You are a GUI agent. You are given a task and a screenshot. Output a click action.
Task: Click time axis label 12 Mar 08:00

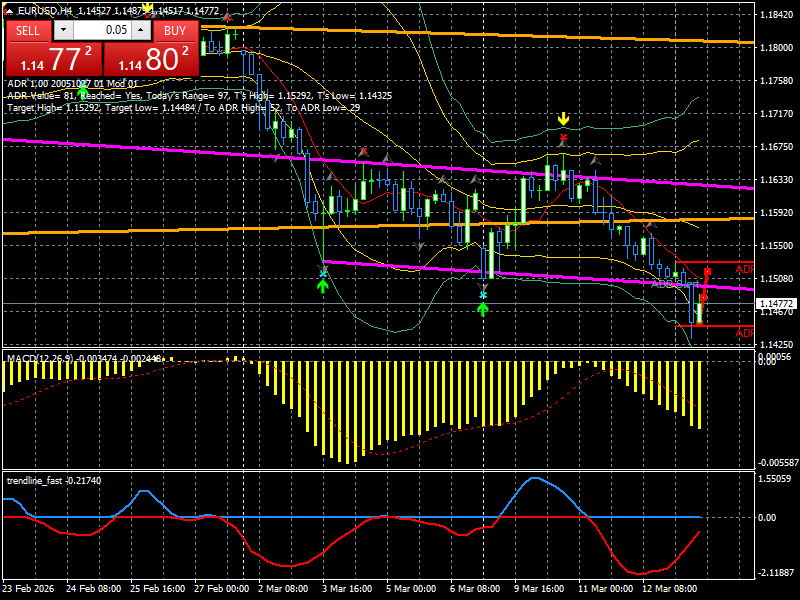(x=669, y=588)
